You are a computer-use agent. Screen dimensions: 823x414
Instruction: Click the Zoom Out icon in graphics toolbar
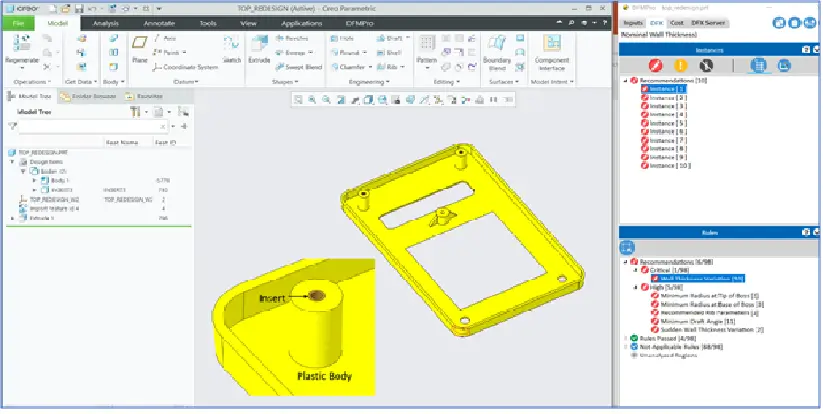point(326,100)
